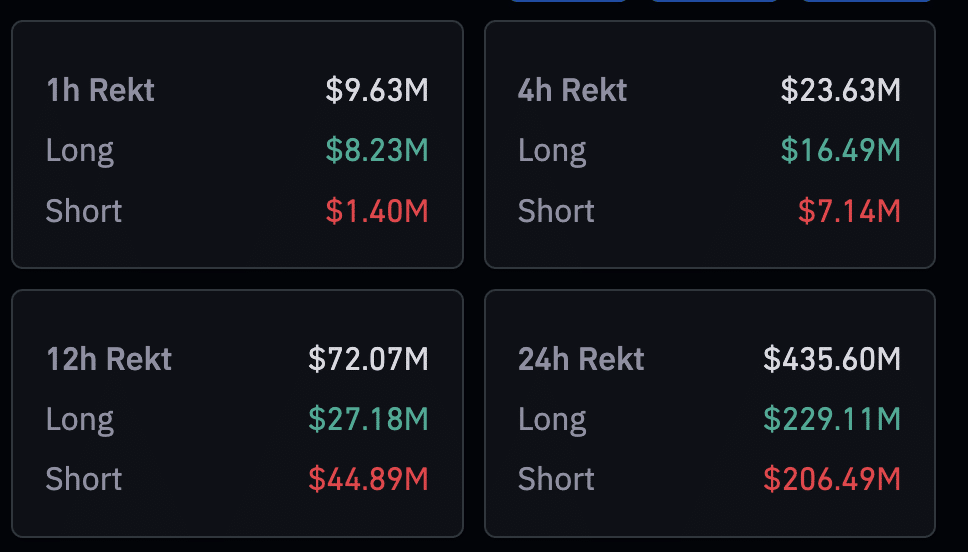968x552 pixels.
Task: Click the 24h Rekt label
Action: click(581, 359)
